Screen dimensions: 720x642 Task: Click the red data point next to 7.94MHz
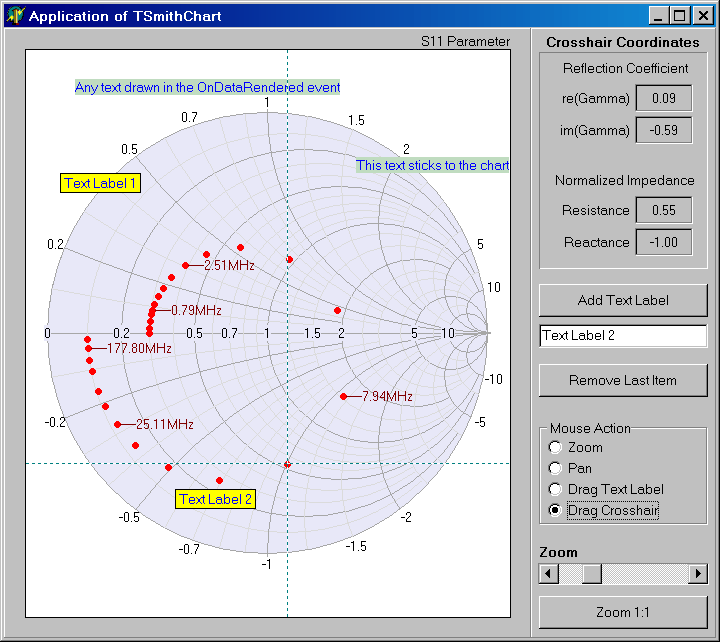click(343, 396)
